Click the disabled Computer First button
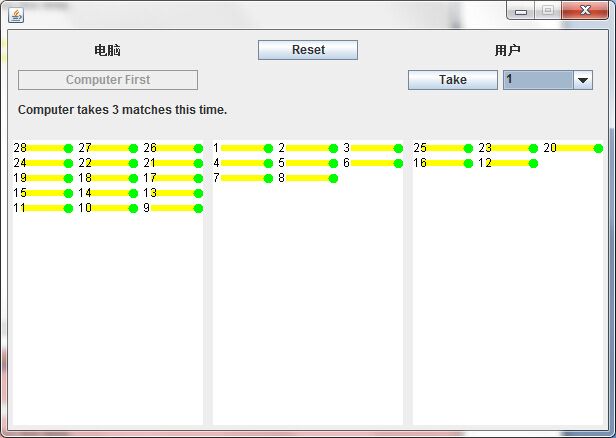The width and height of the screenshot is (616, 438). [108, 80]
